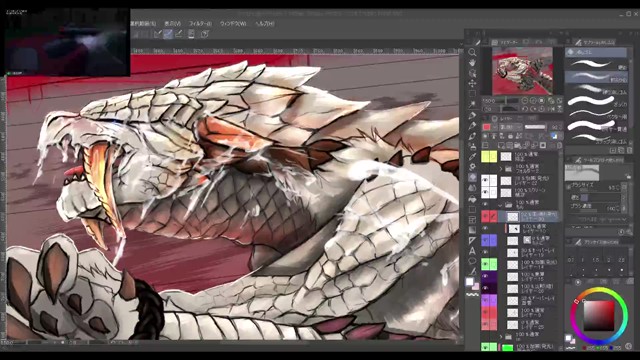Click the layer opacity slider
This screenshot has height=360, width=640.
pos(535,127)
